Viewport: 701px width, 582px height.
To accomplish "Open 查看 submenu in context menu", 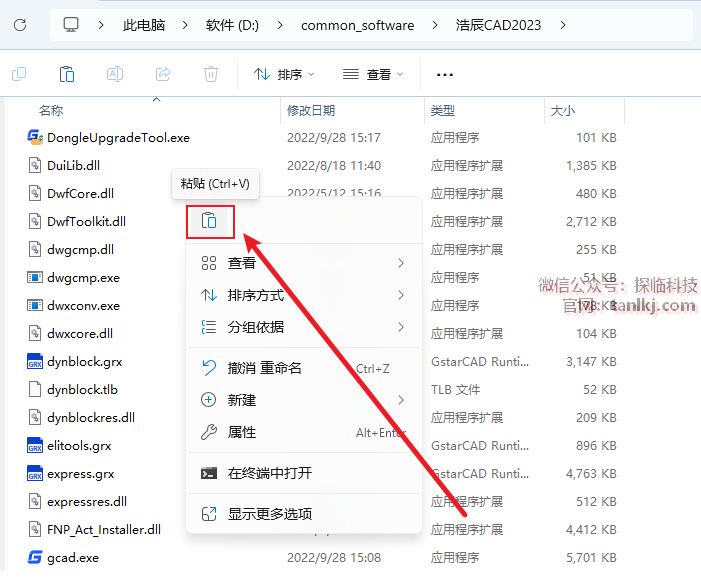I will click(x=304, y=263).
